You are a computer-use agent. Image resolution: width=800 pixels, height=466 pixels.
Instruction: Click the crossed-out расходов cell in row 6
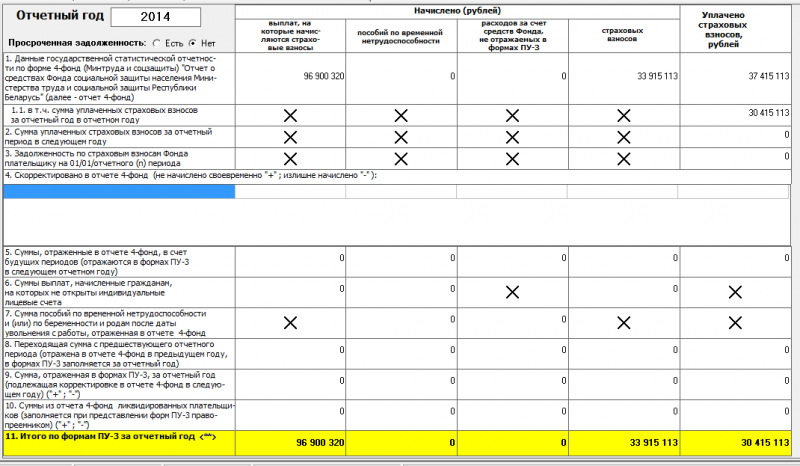click(x=512, y=292)
